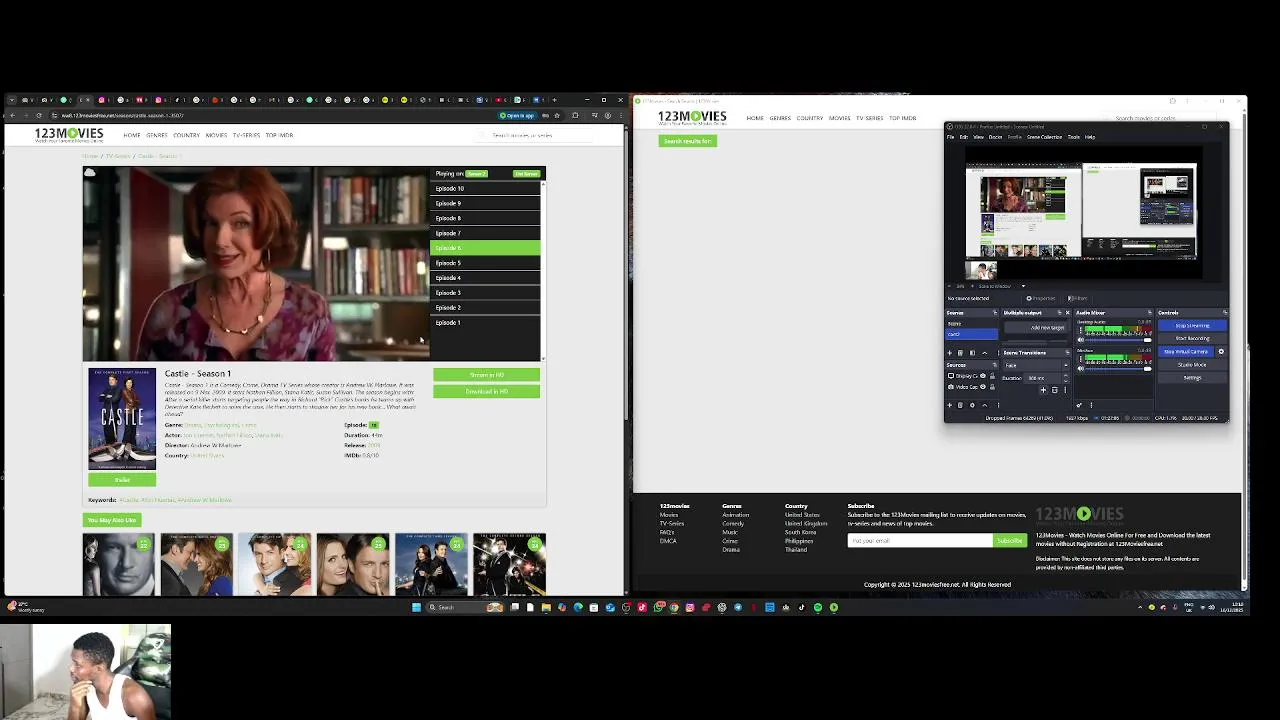Image resolution: width=1280 pixels, height=720 pixels.
Task: Open View menu in OBS
Action: click(978, 137)
